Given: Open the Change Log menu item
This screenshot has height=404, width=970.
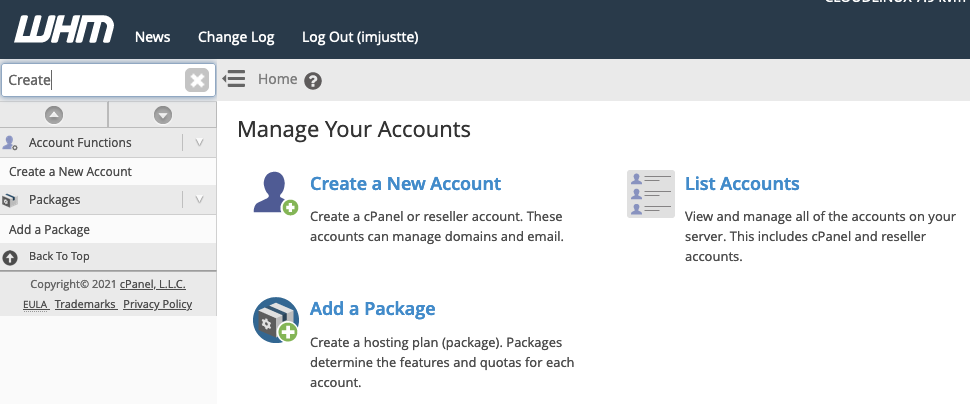Looking at the screenshot, I should (236, 37).
